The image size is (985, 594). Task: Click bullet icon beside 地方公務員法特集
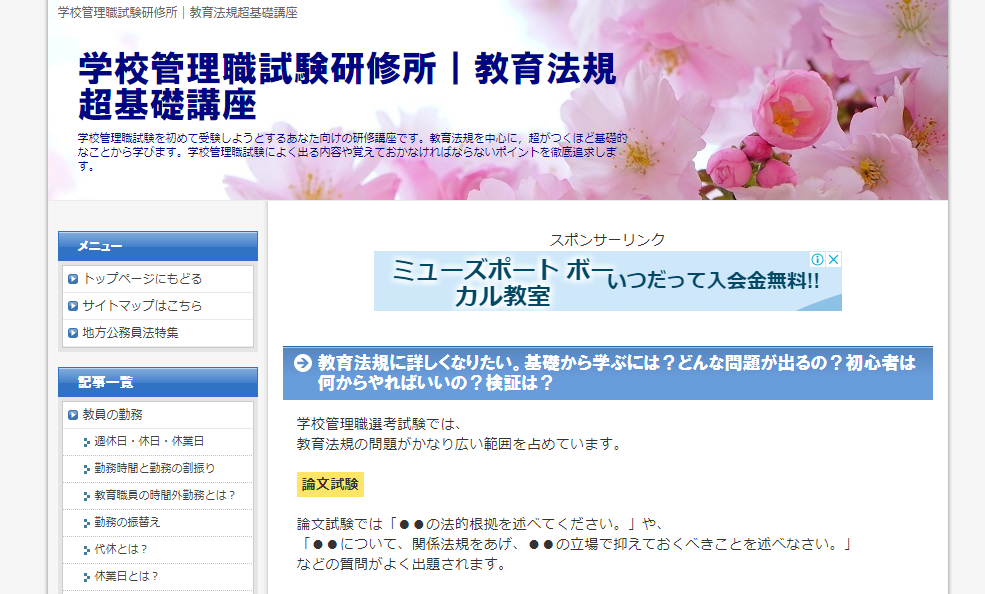click(x=73, y=333)
